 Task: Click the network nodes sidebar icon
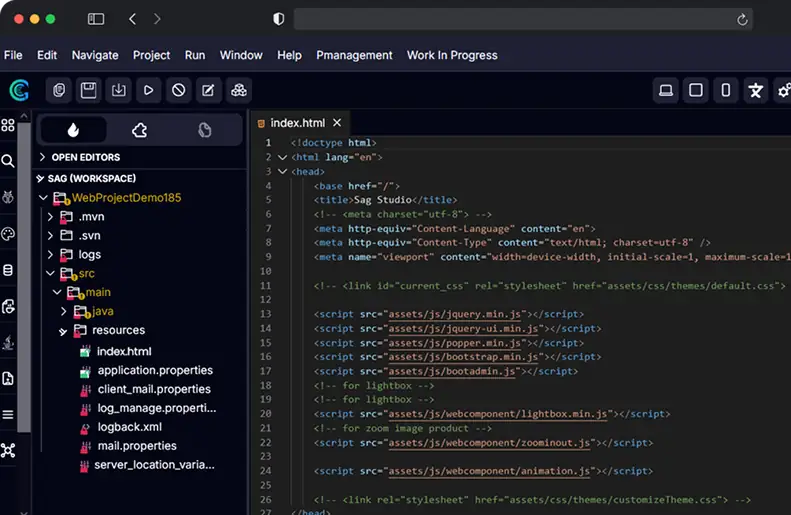[x=8, y=450]
